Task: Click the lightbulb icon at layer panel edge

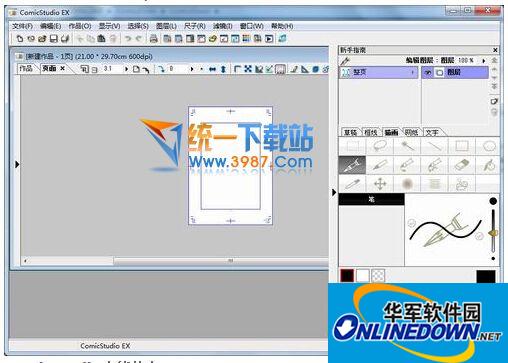Action: pos(494,112)
